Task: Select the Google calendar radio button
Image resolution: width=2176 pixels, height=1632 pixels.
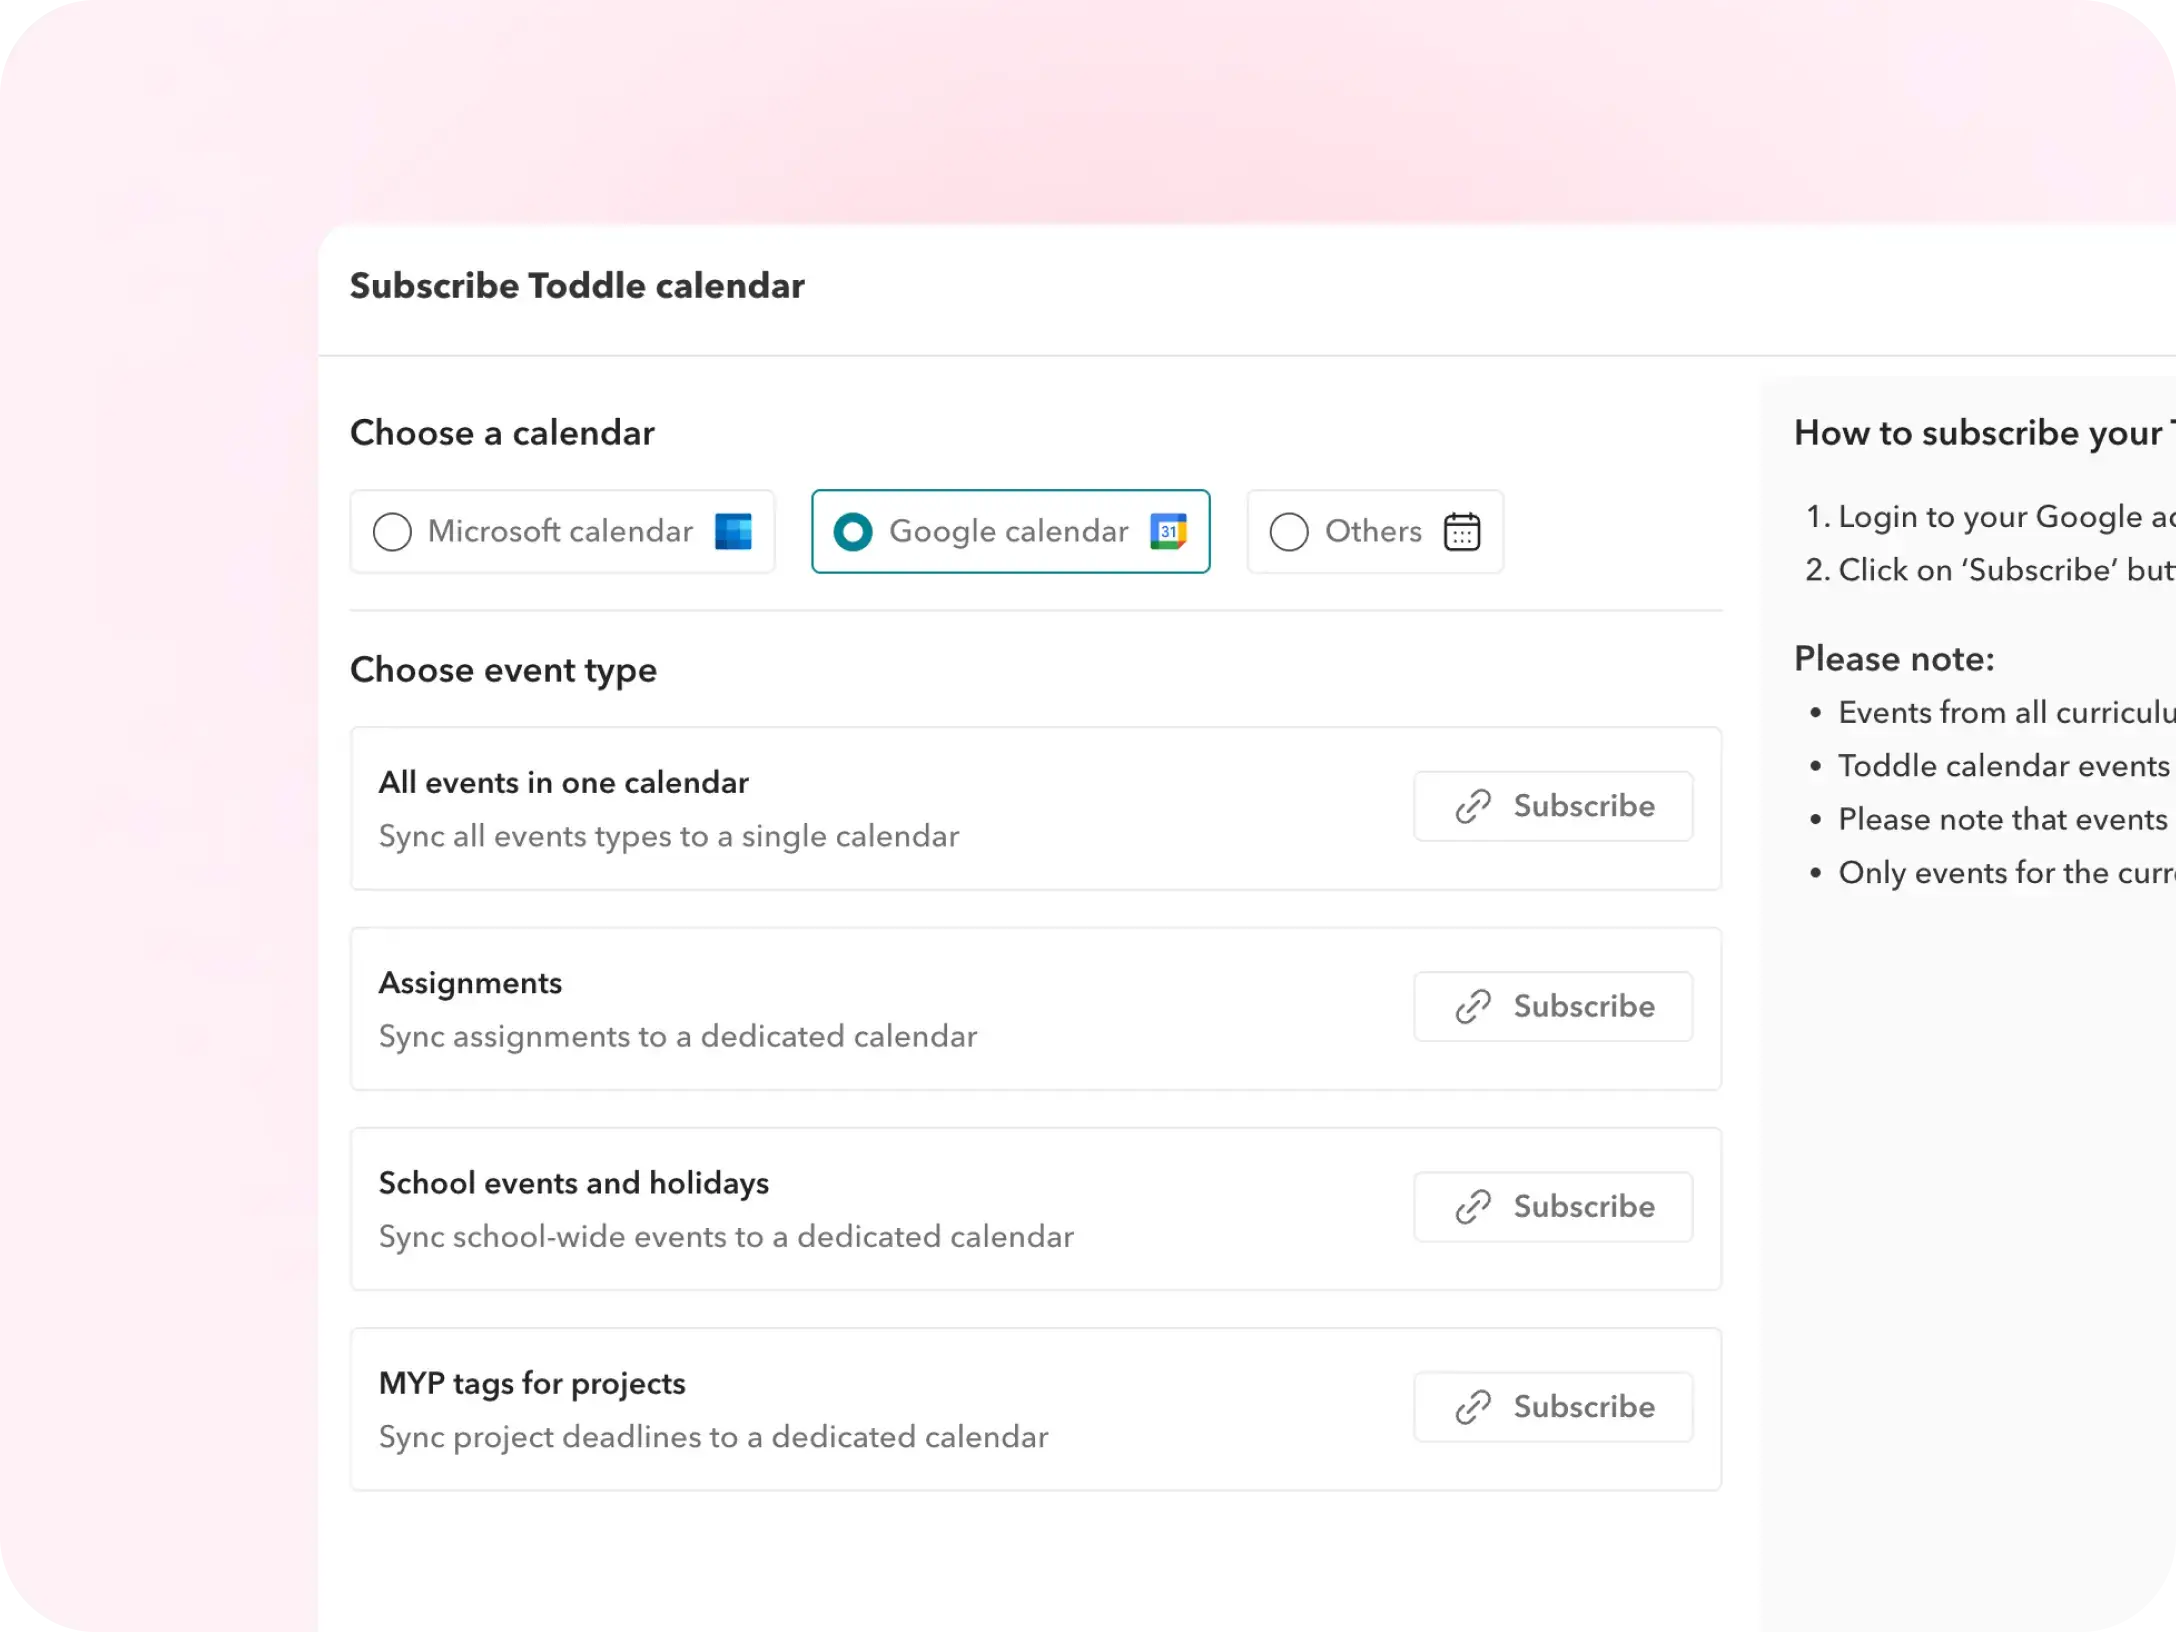Action: point(853,532)
